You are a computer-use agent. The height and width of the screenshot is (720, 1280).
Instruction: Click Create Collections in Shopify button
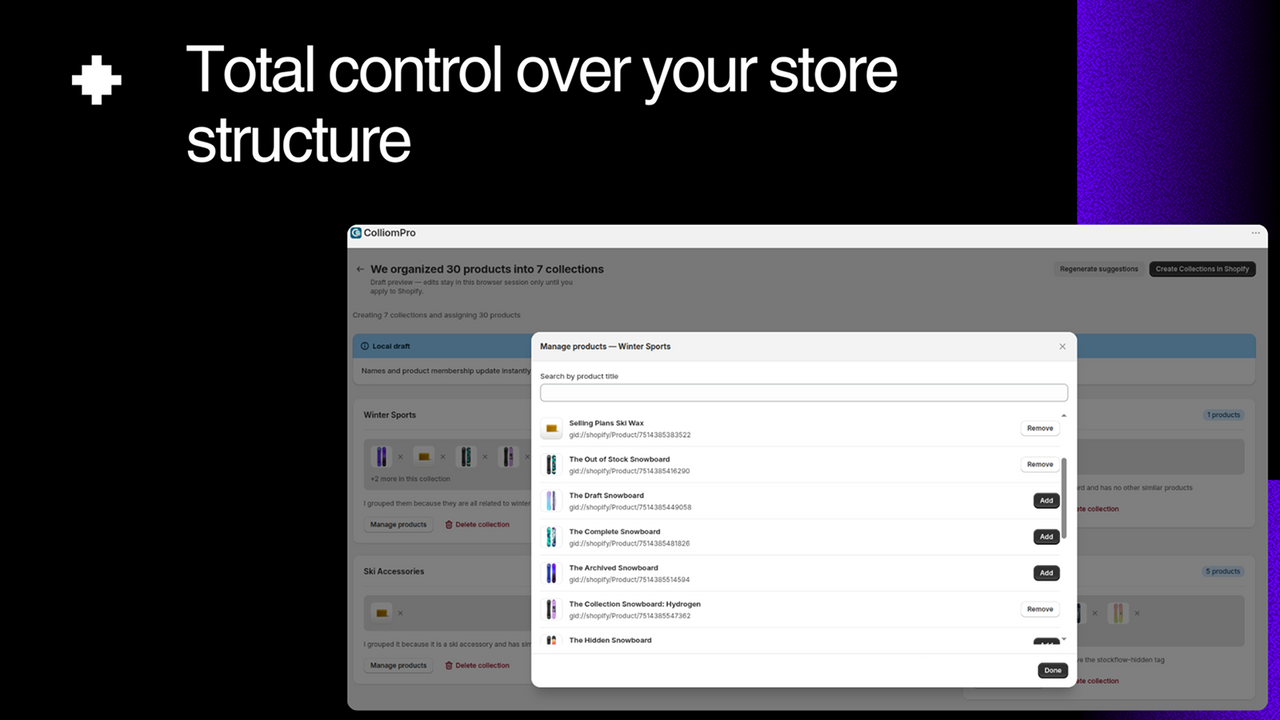(1202, 269)
